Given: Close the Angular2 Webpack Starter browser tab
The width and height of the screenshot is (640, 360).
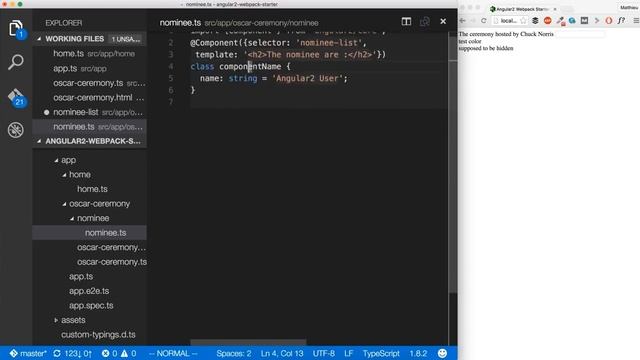Looking at the screenshot, I should pos(555,9).
